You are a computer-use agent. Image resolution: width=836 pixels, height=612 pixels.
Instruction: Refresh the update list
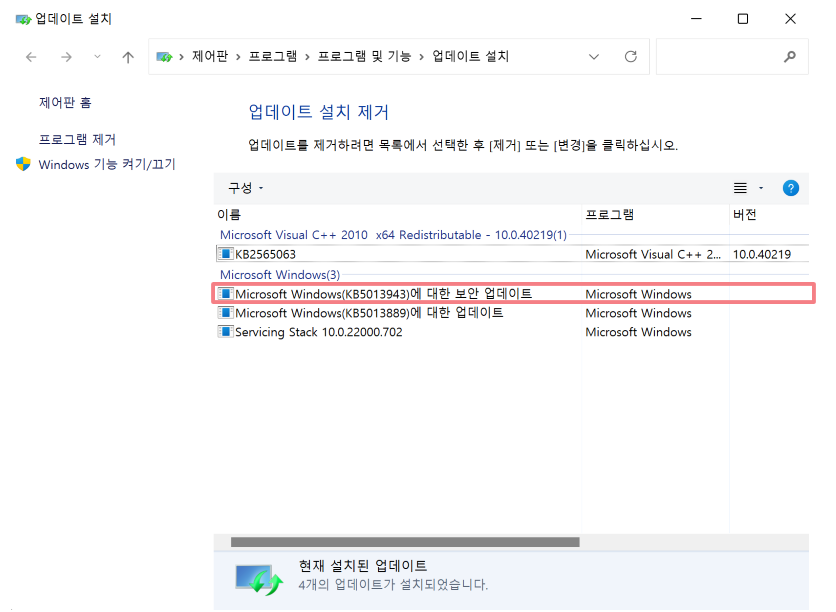coord(631,57)
